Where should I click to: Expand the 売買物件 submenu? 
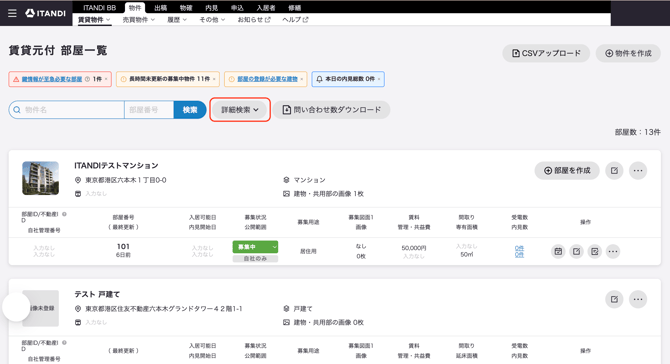[x=138, y=20]
